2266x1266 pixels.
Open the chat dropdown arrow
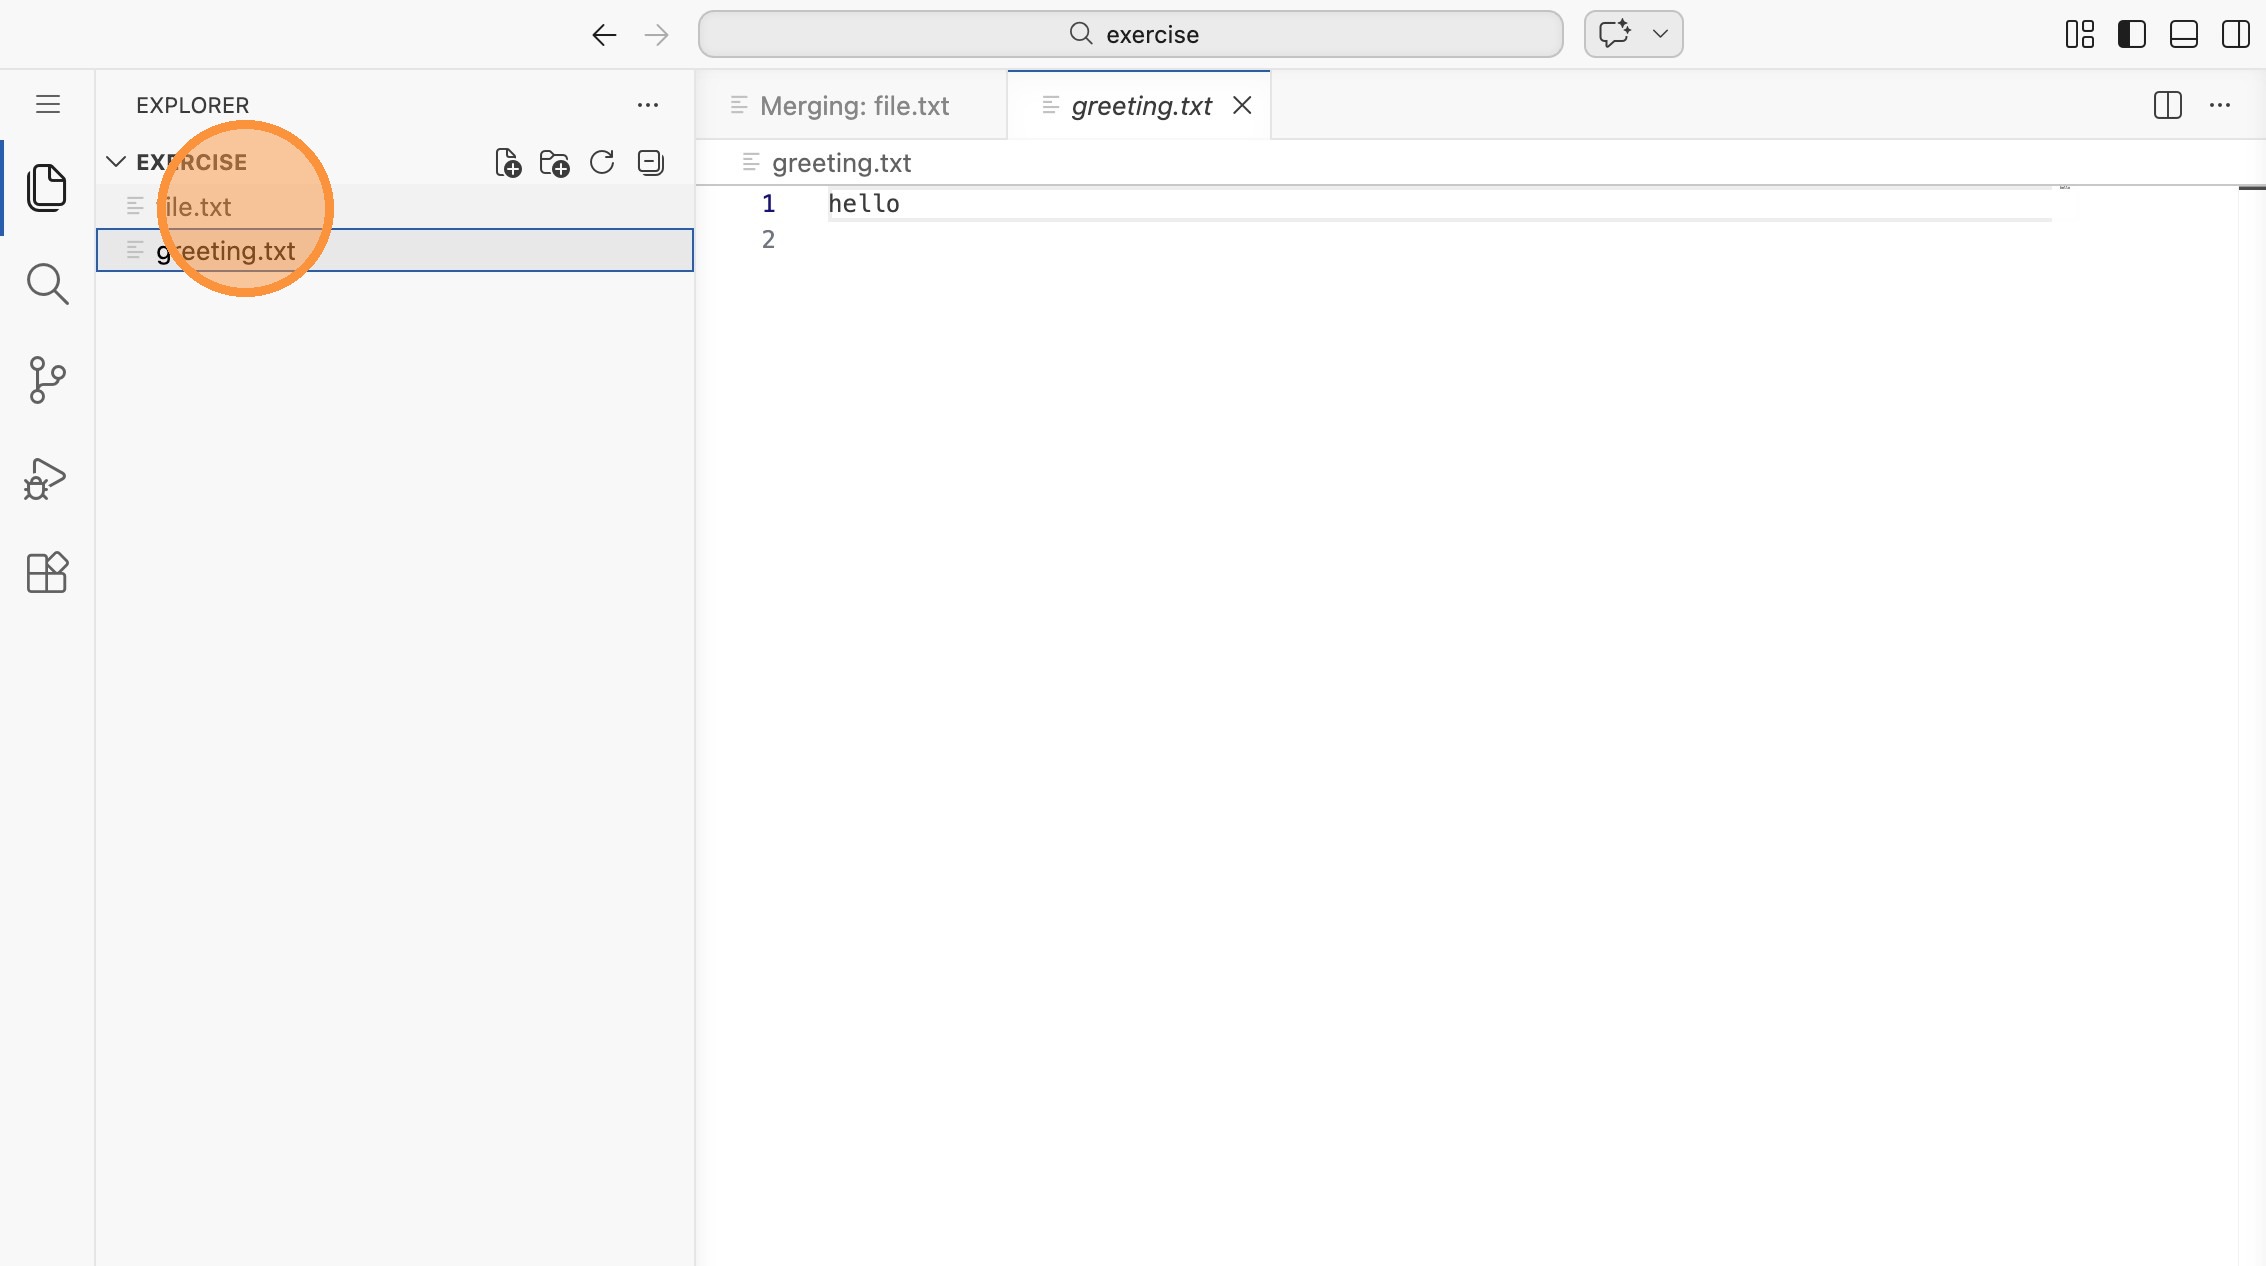(x=1660, y=34)
